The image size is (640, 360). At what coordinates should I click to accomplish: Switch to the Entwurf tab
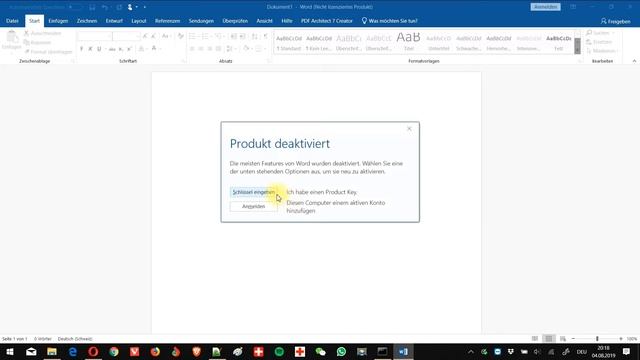(x=114, y=21)
